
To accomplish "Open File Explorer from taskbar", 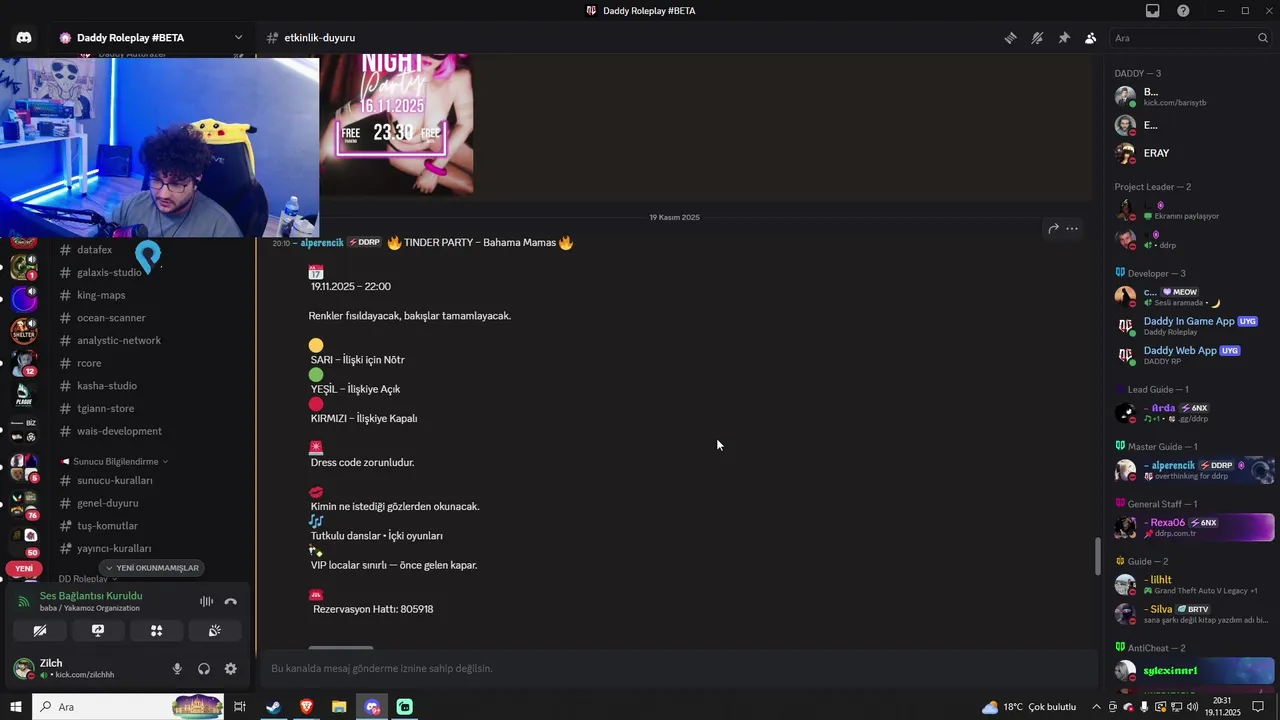I will [x=339, y=707].
